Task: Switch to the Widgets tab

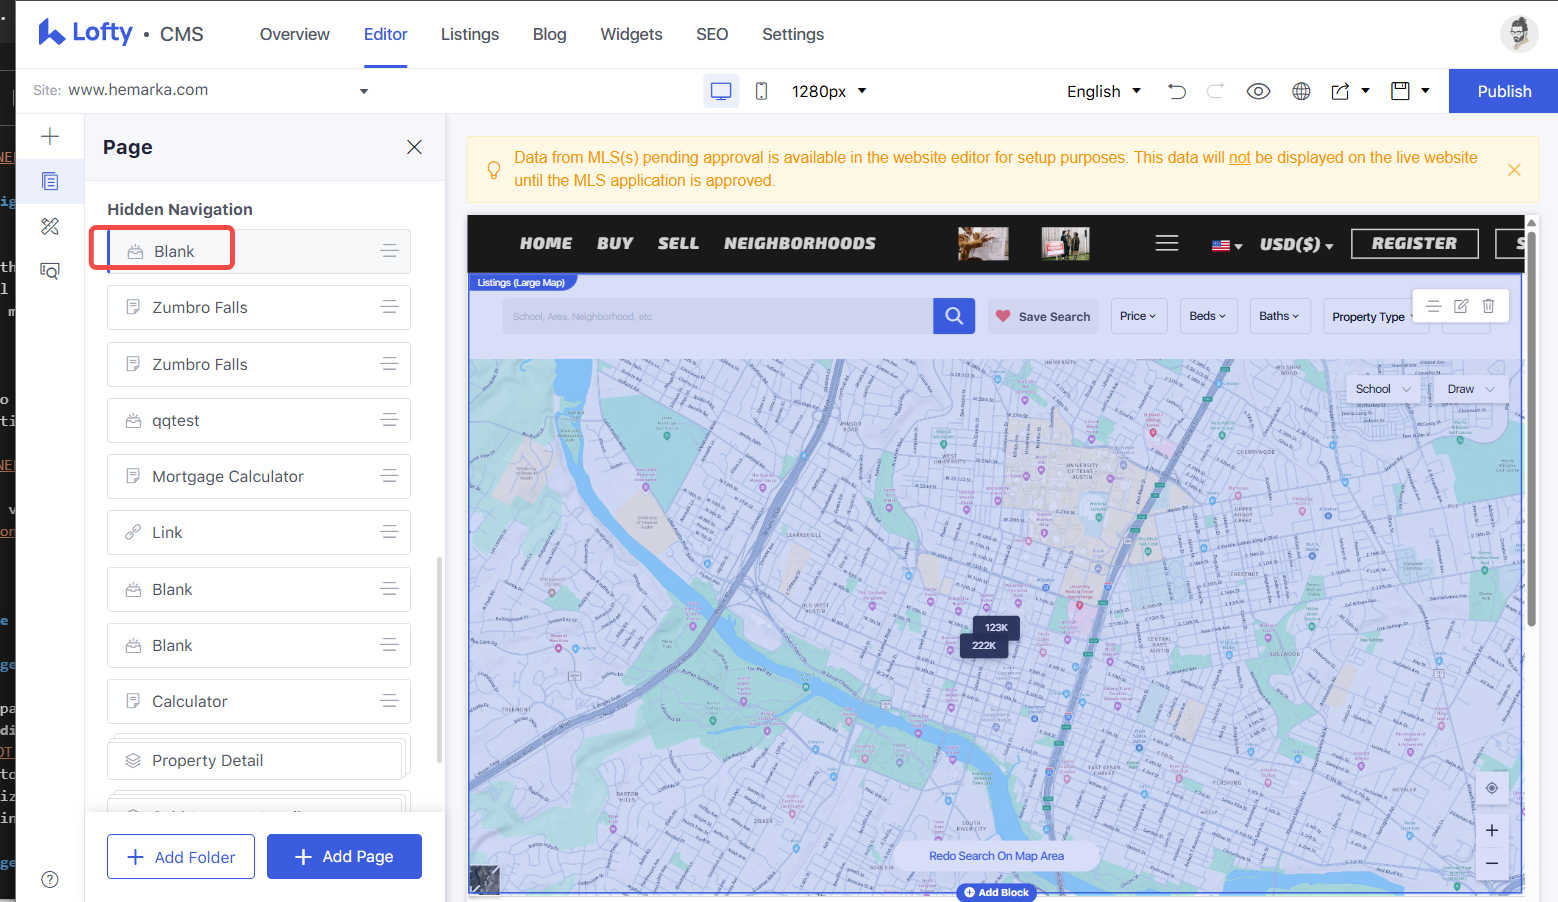Action: [x=631, y=34]
